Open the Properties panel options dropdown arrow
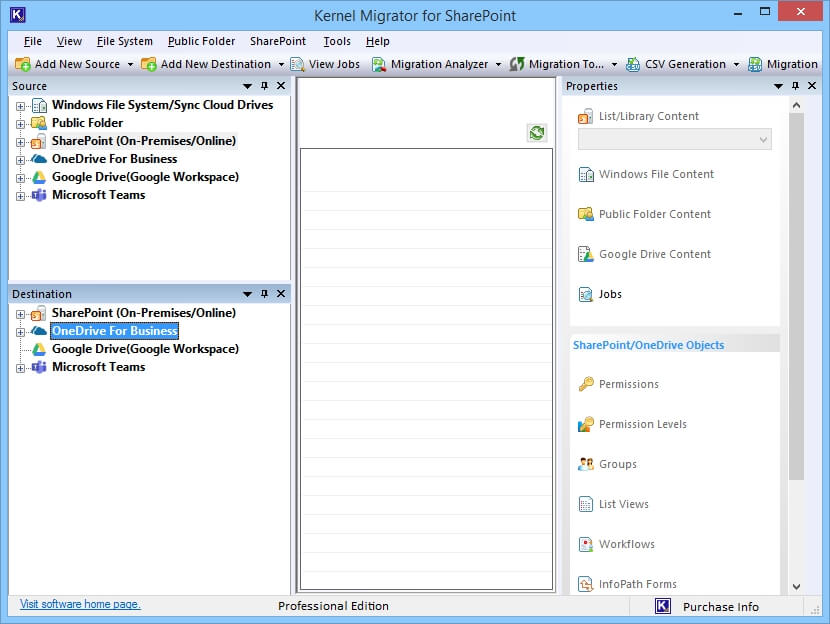The image size is (830, 624). (778, 86)
